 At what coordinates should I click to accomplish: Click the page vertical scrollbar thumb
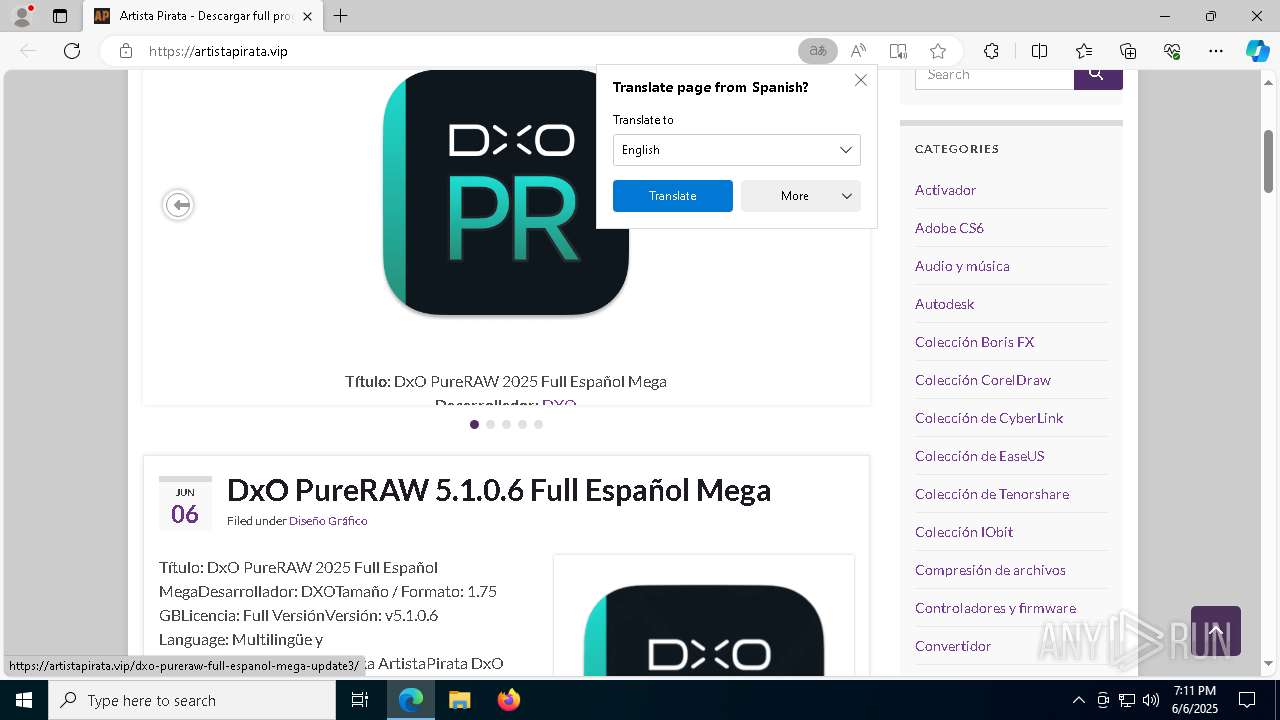point(1268,161)
